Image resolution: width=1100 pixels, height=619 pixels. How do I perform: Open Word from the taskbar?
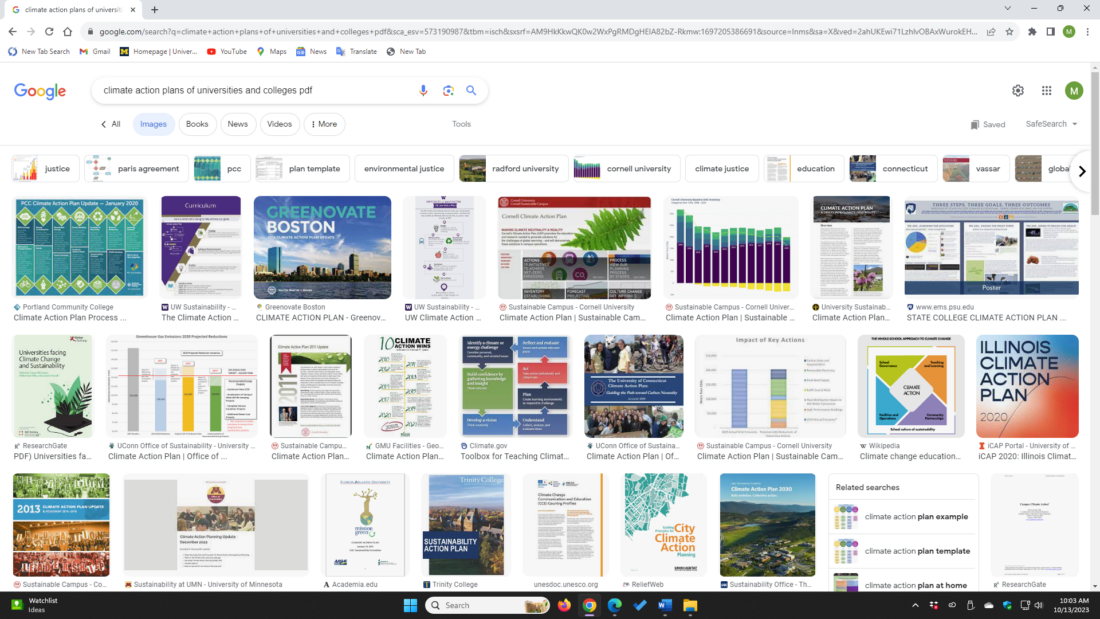point(665,605)
